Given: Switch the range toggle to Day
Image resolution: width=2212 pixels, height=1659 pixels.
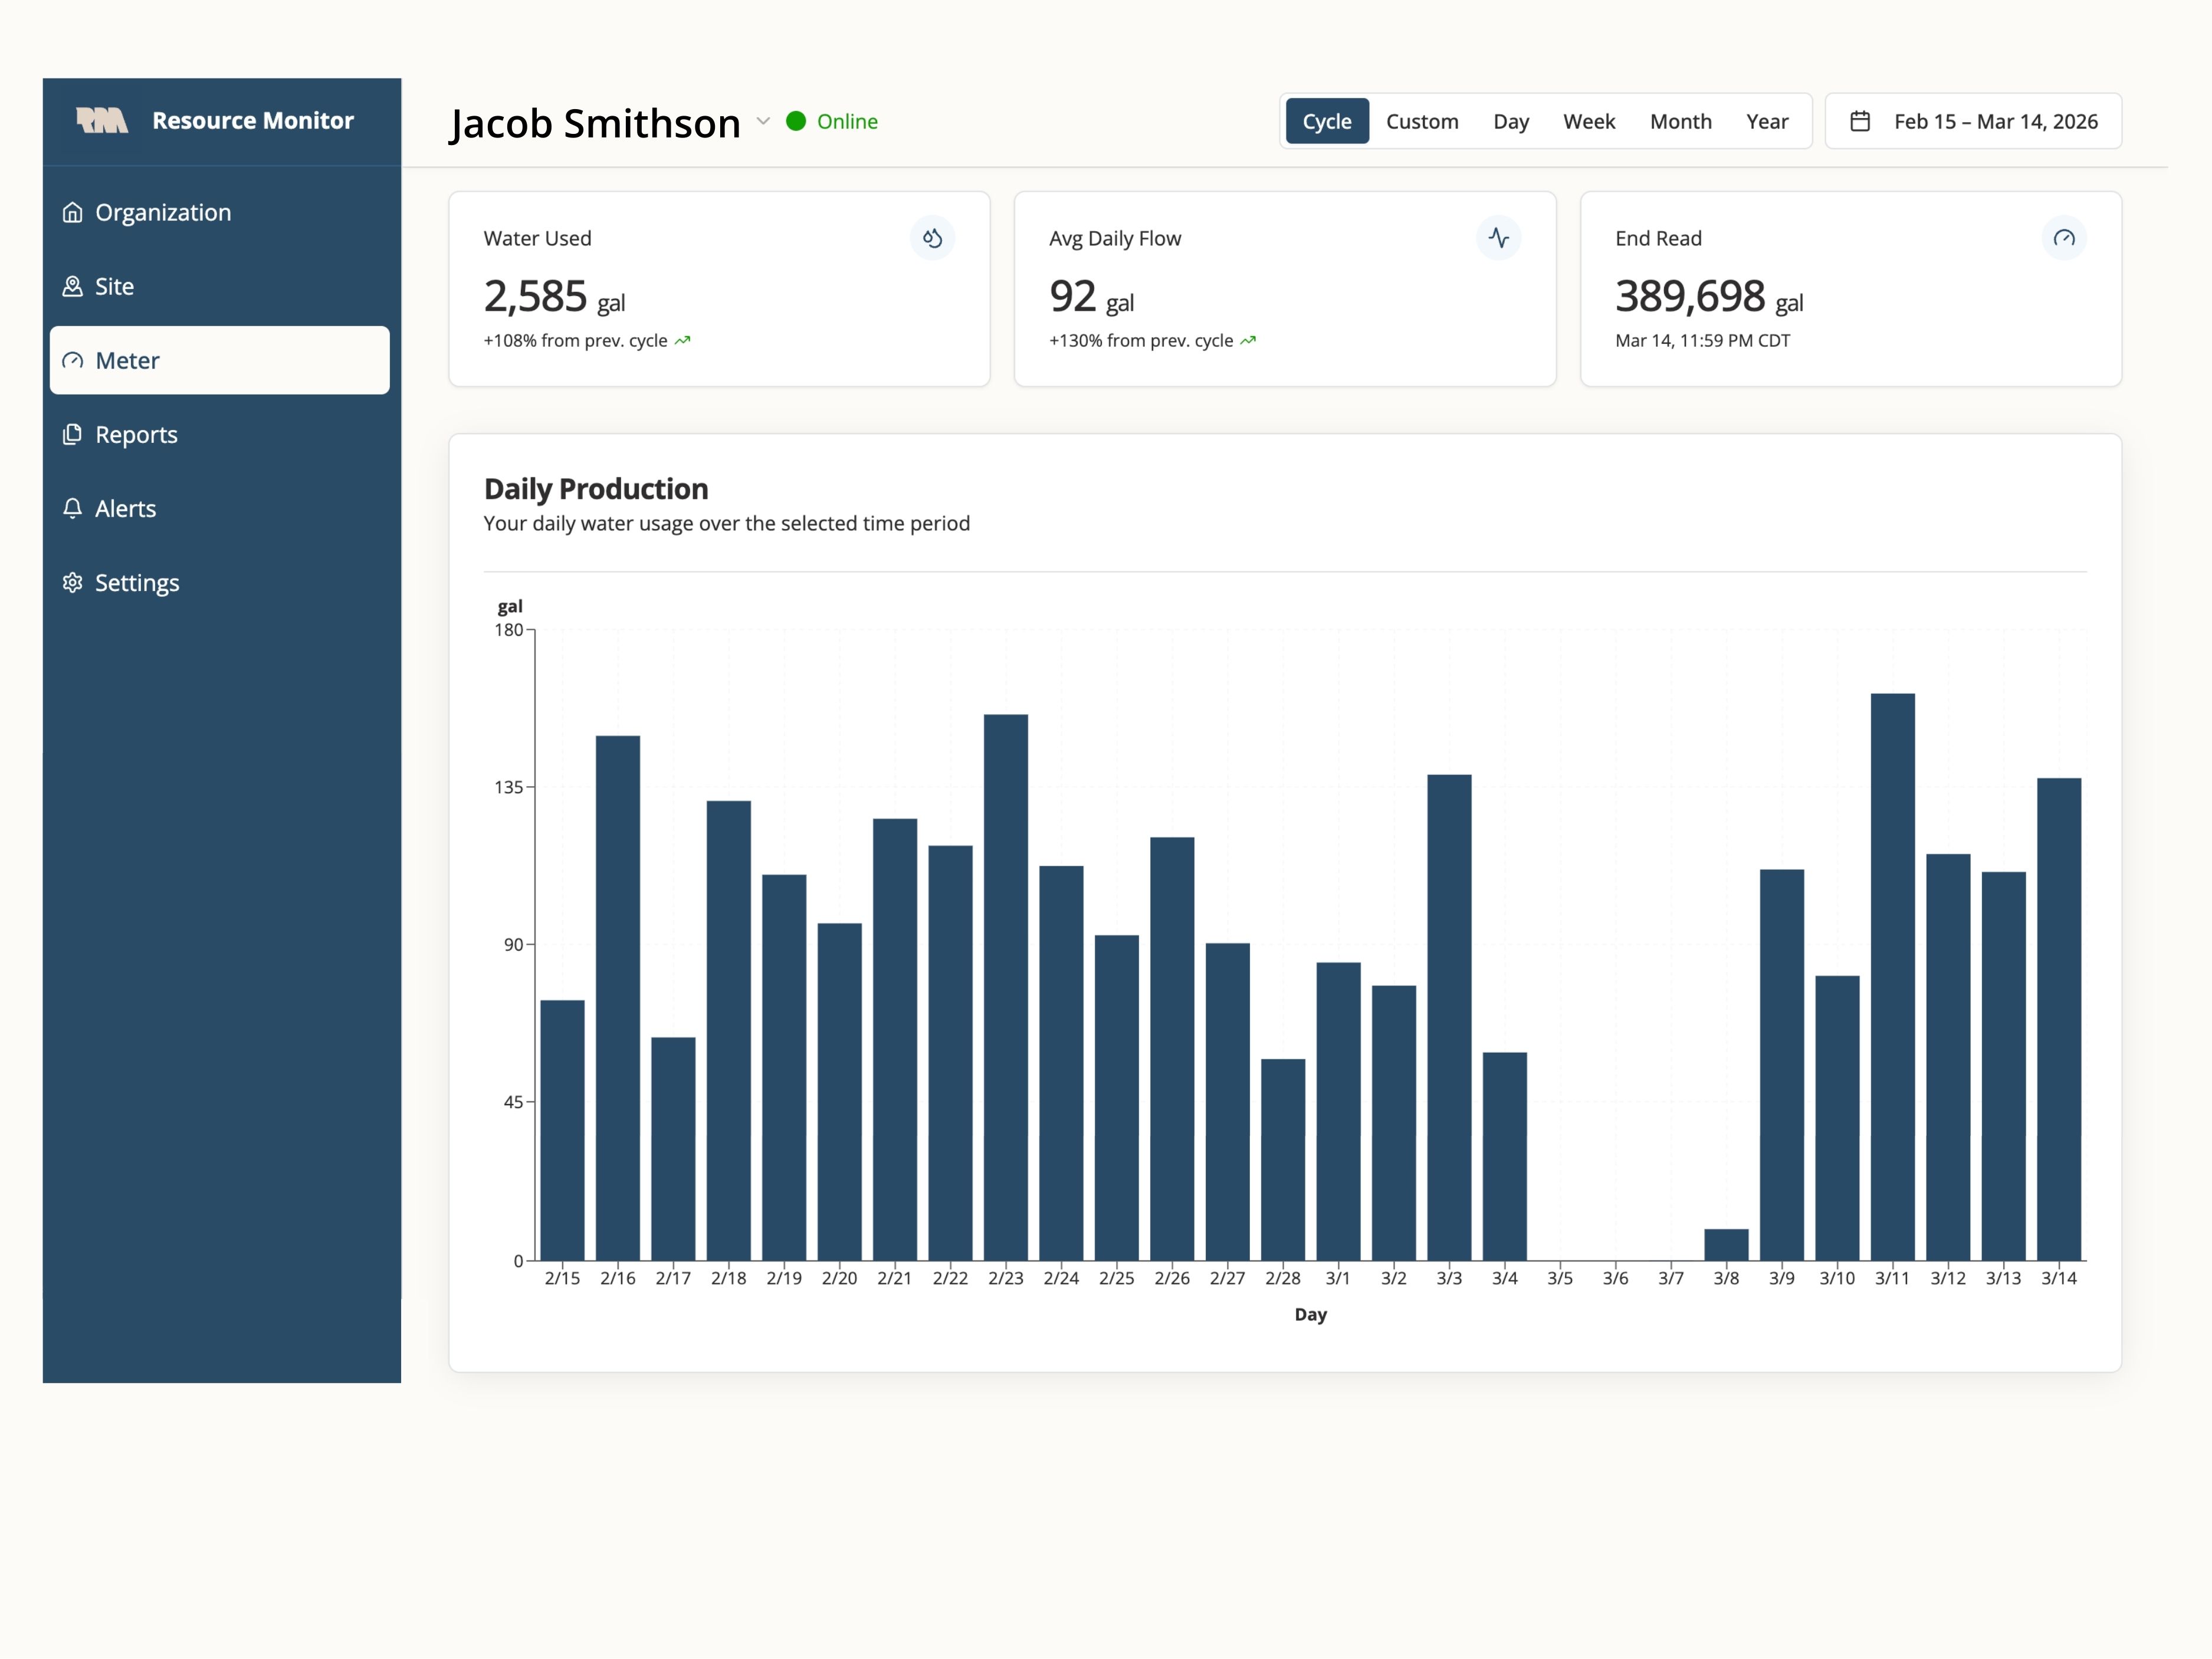Looking at the screenshot, I should (x=1510, y=121).
